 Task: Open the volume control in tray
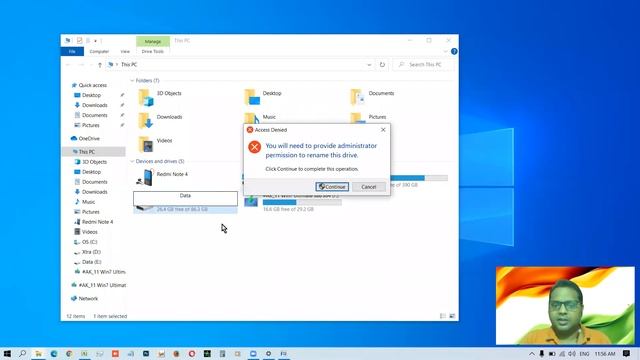point(572,353)
